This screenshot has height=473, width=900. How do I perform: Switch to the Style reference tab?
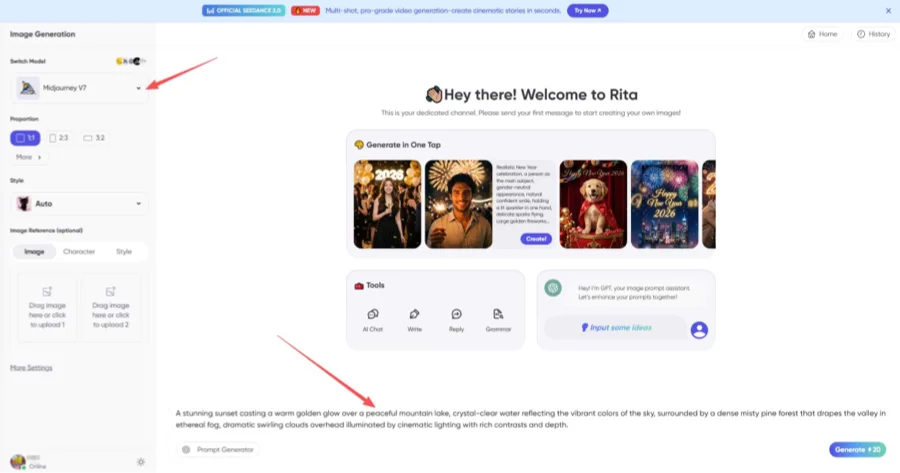coord(124,251)
